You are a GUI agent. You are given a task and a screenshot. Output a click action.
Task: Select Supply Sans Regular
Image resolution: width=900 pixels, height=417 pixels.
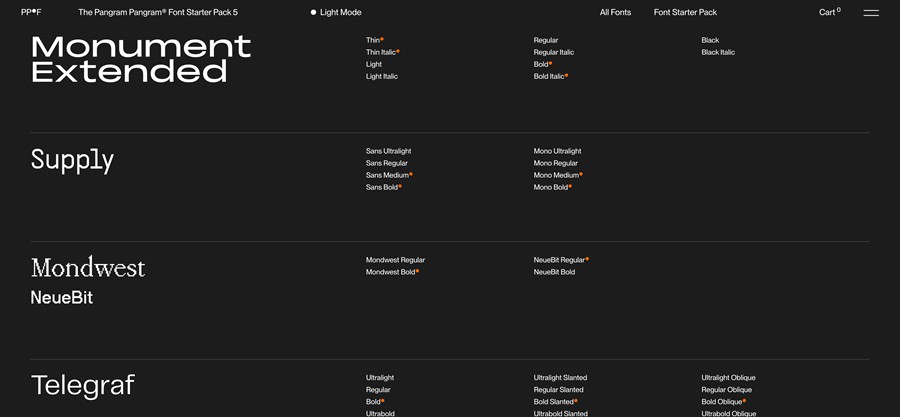(x=387, y=163)
